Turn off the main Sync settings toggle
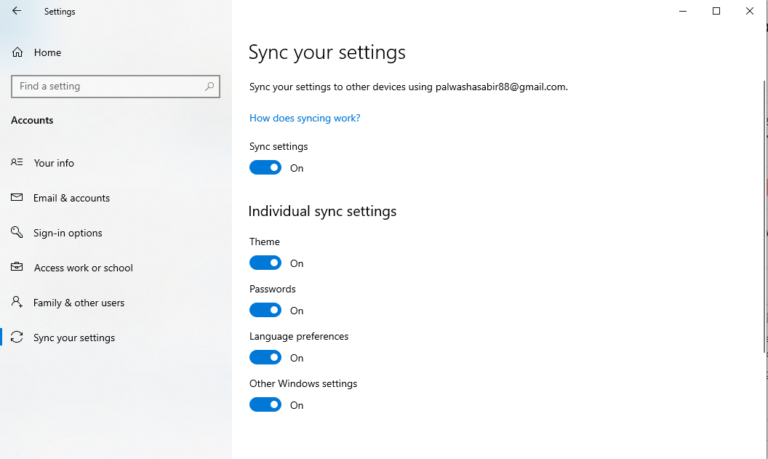The image size is (768, 459). (265, 168)
